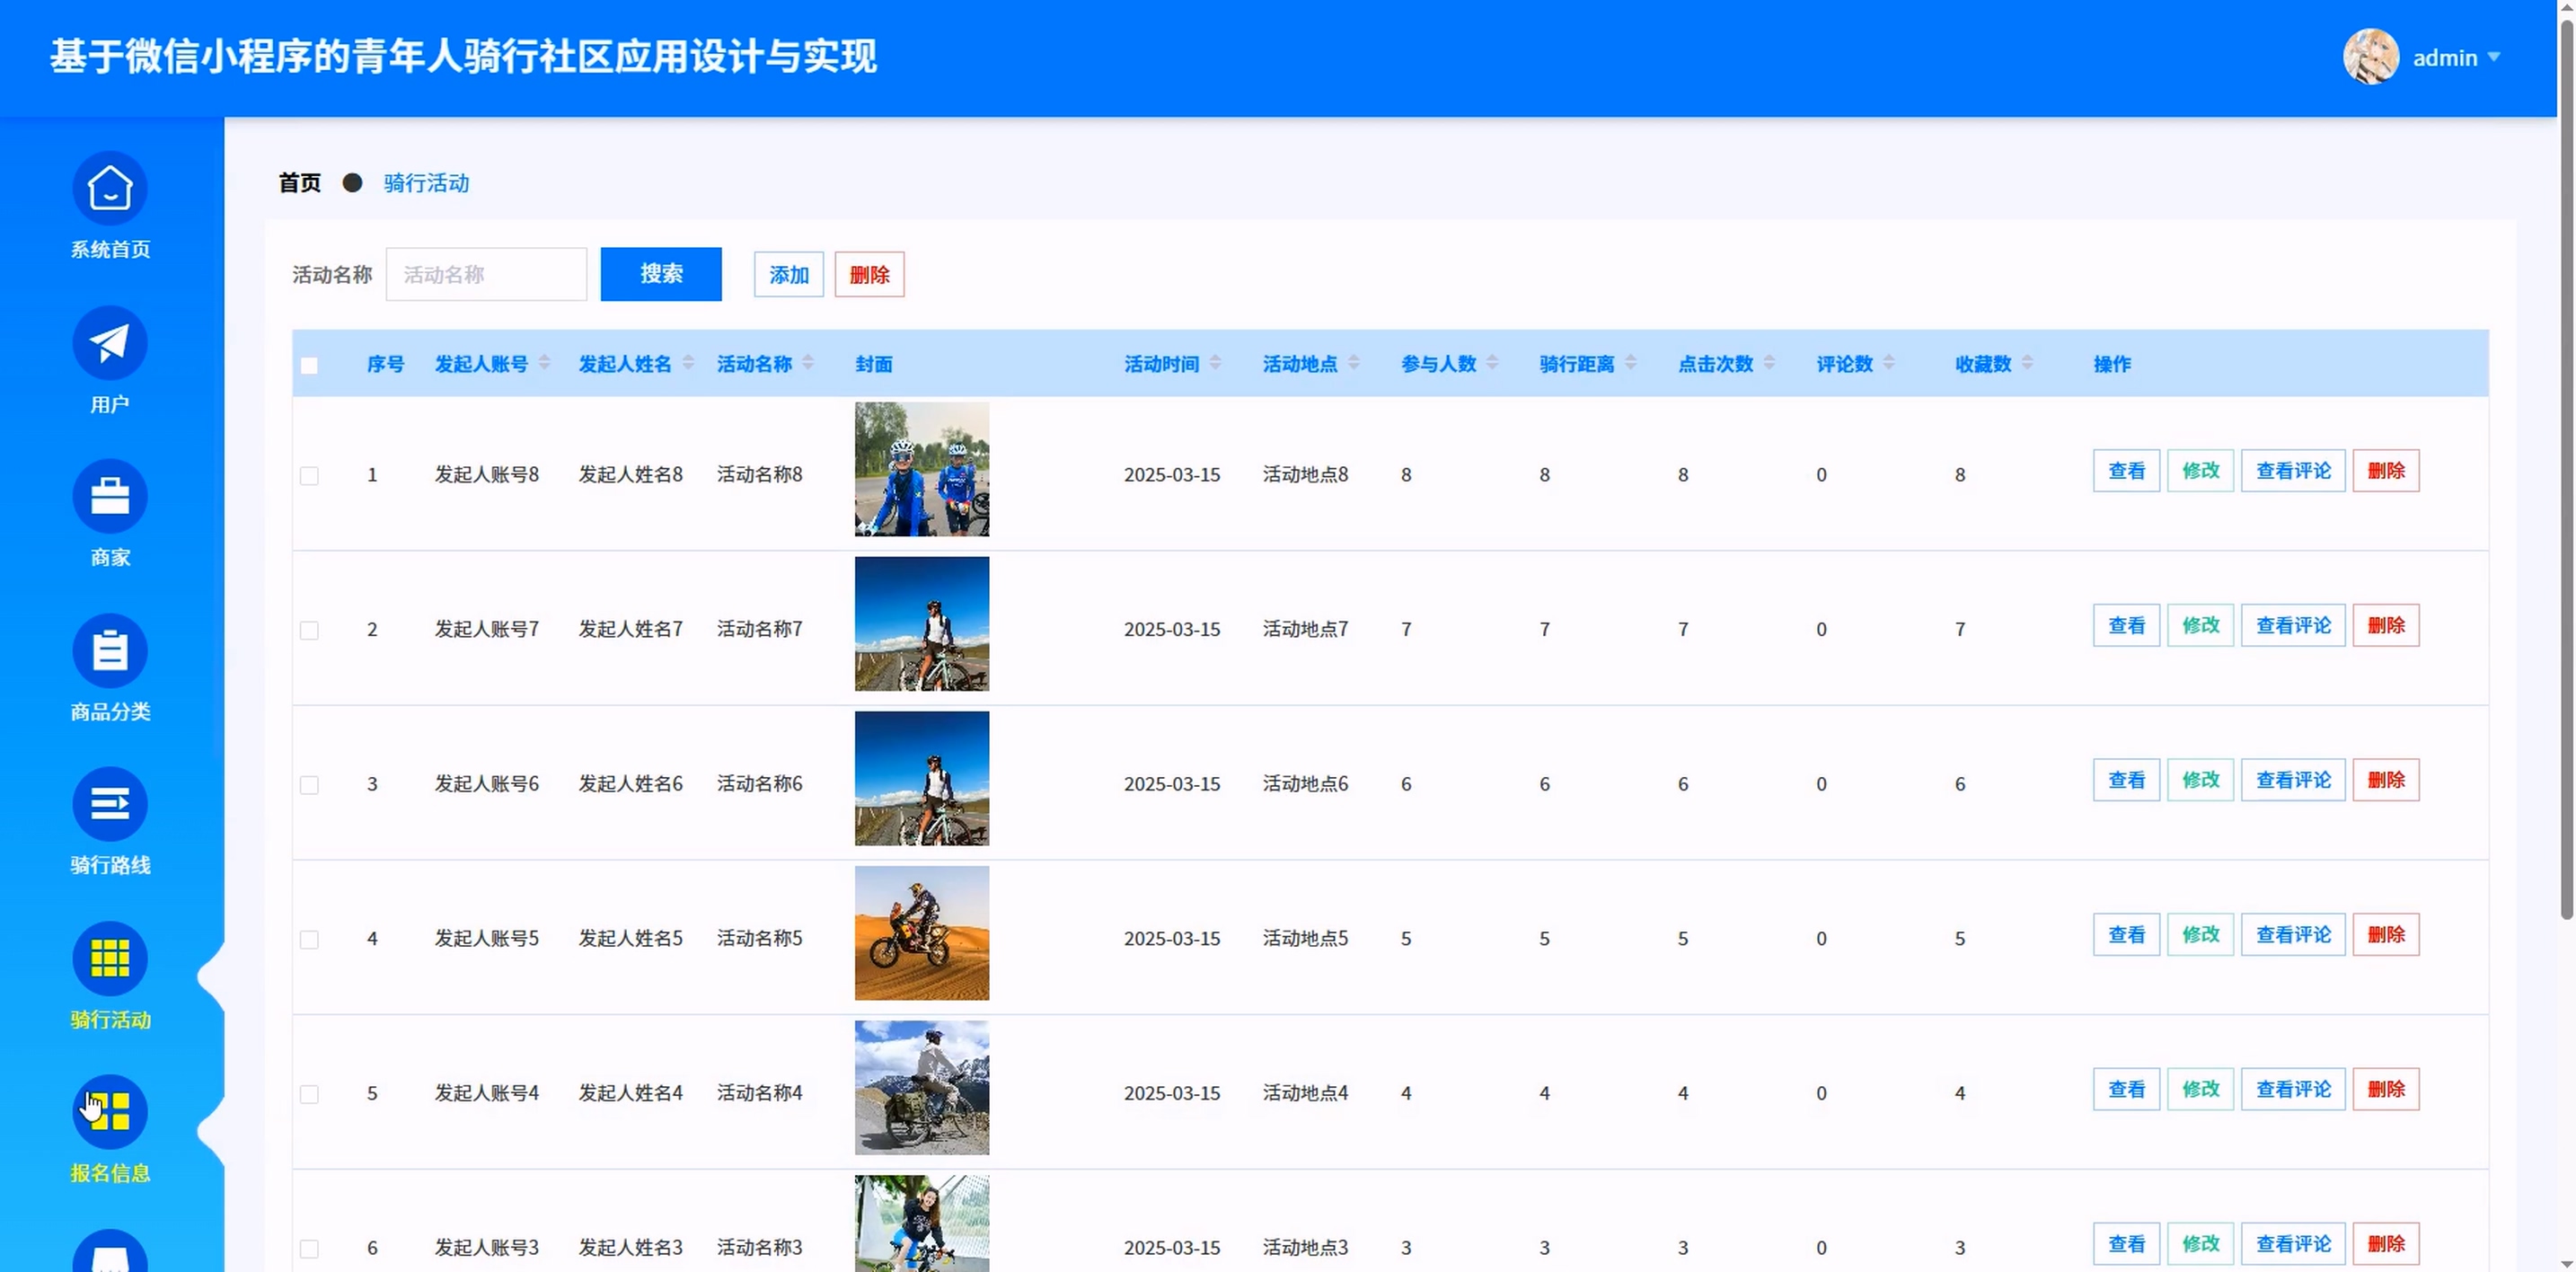Go to 首页 breadcrumb
The width and height of the screenshot is (2576, 1272).
(x=299, y=183)
